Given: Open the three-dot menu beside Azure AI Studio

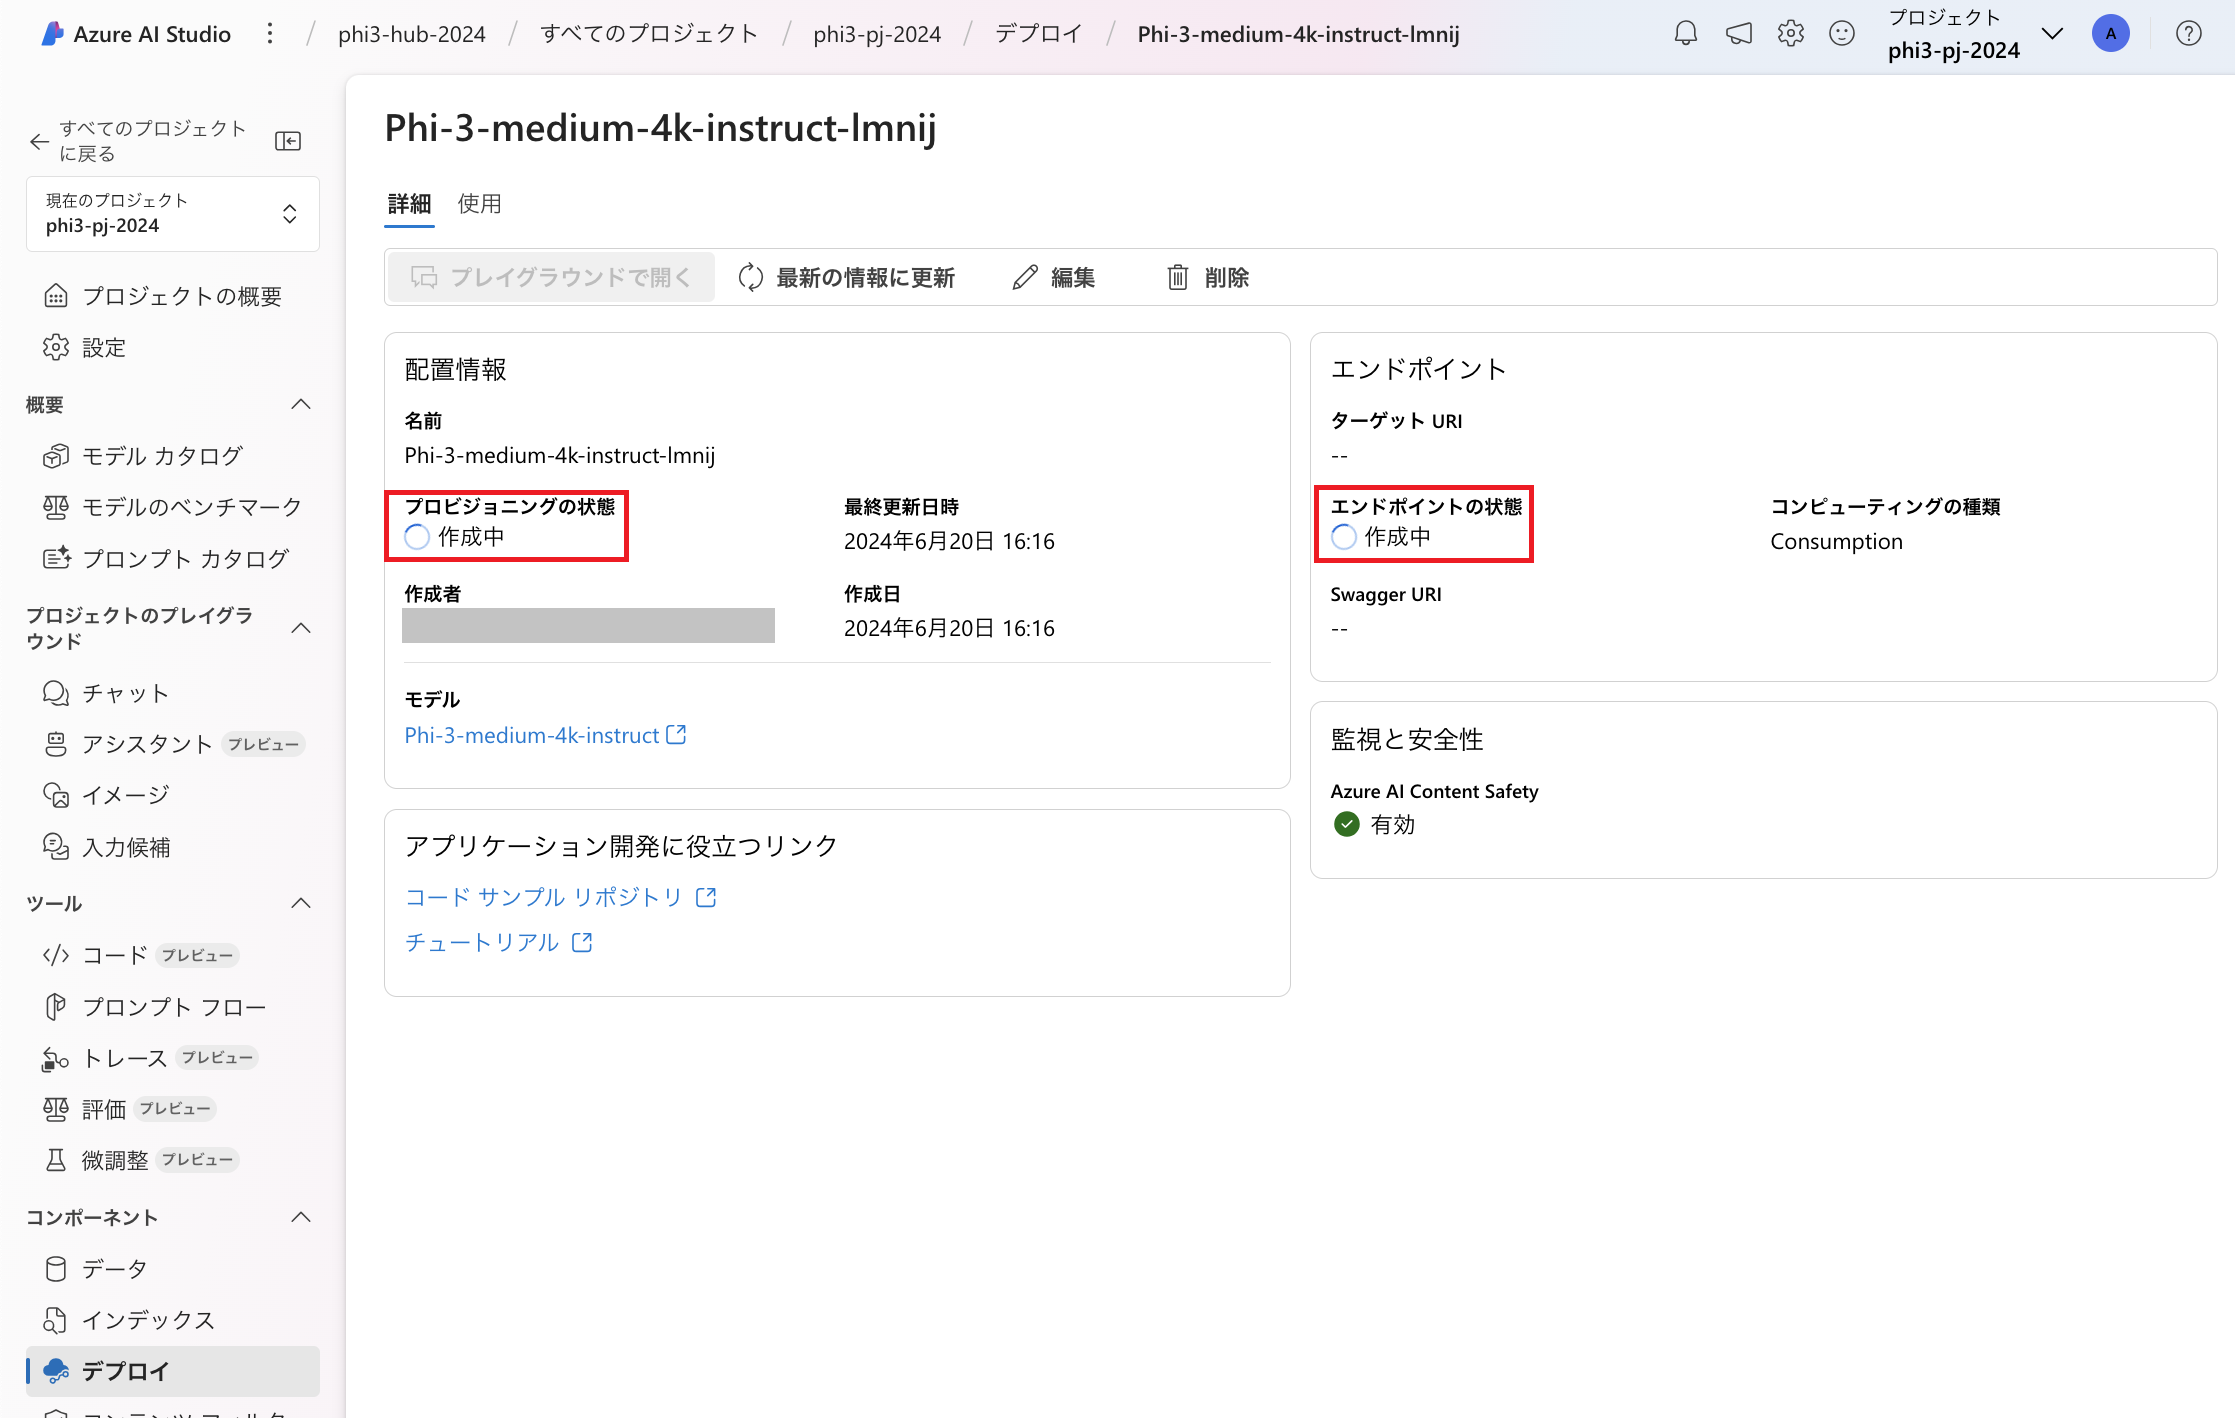Looking at the screenshot, I should click(270, 34).
